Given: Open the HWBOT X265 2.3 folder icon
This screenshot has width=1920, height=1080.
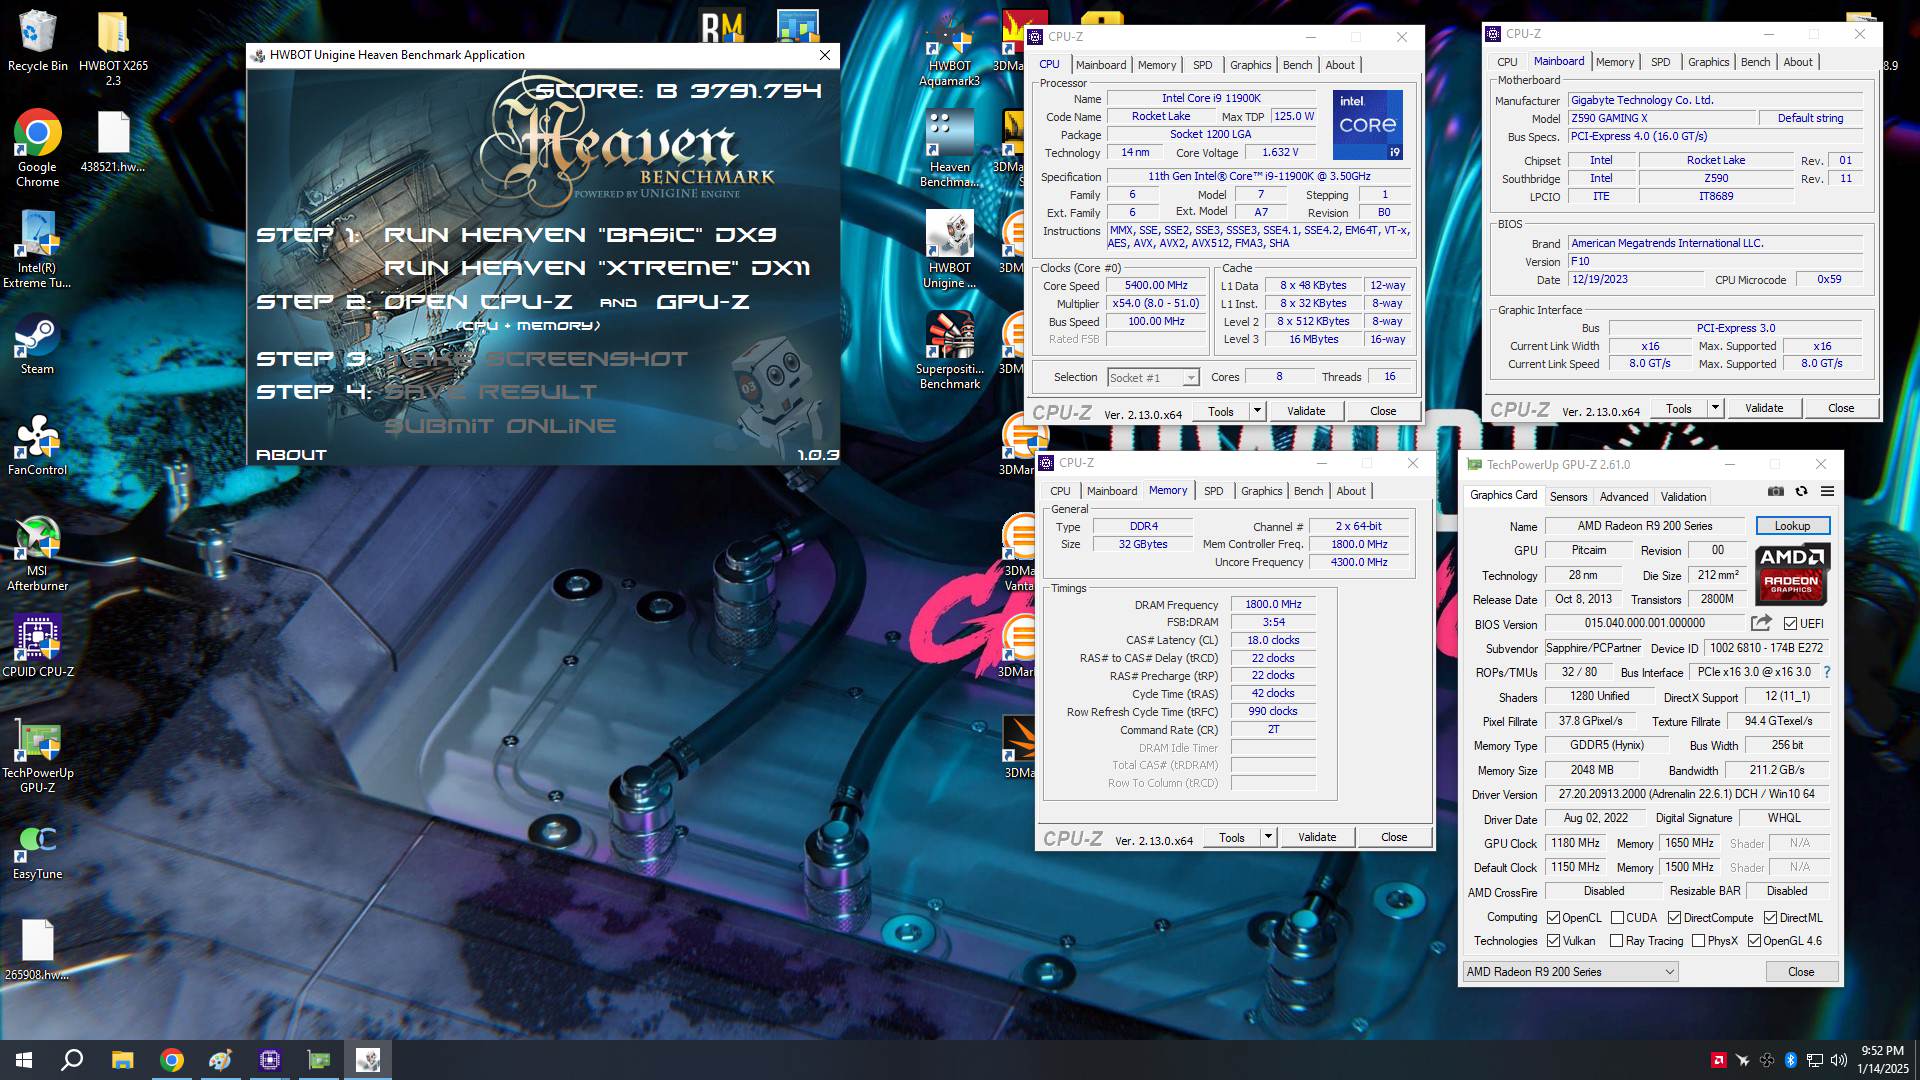Looking at the screenshot, I should (113, 48).
